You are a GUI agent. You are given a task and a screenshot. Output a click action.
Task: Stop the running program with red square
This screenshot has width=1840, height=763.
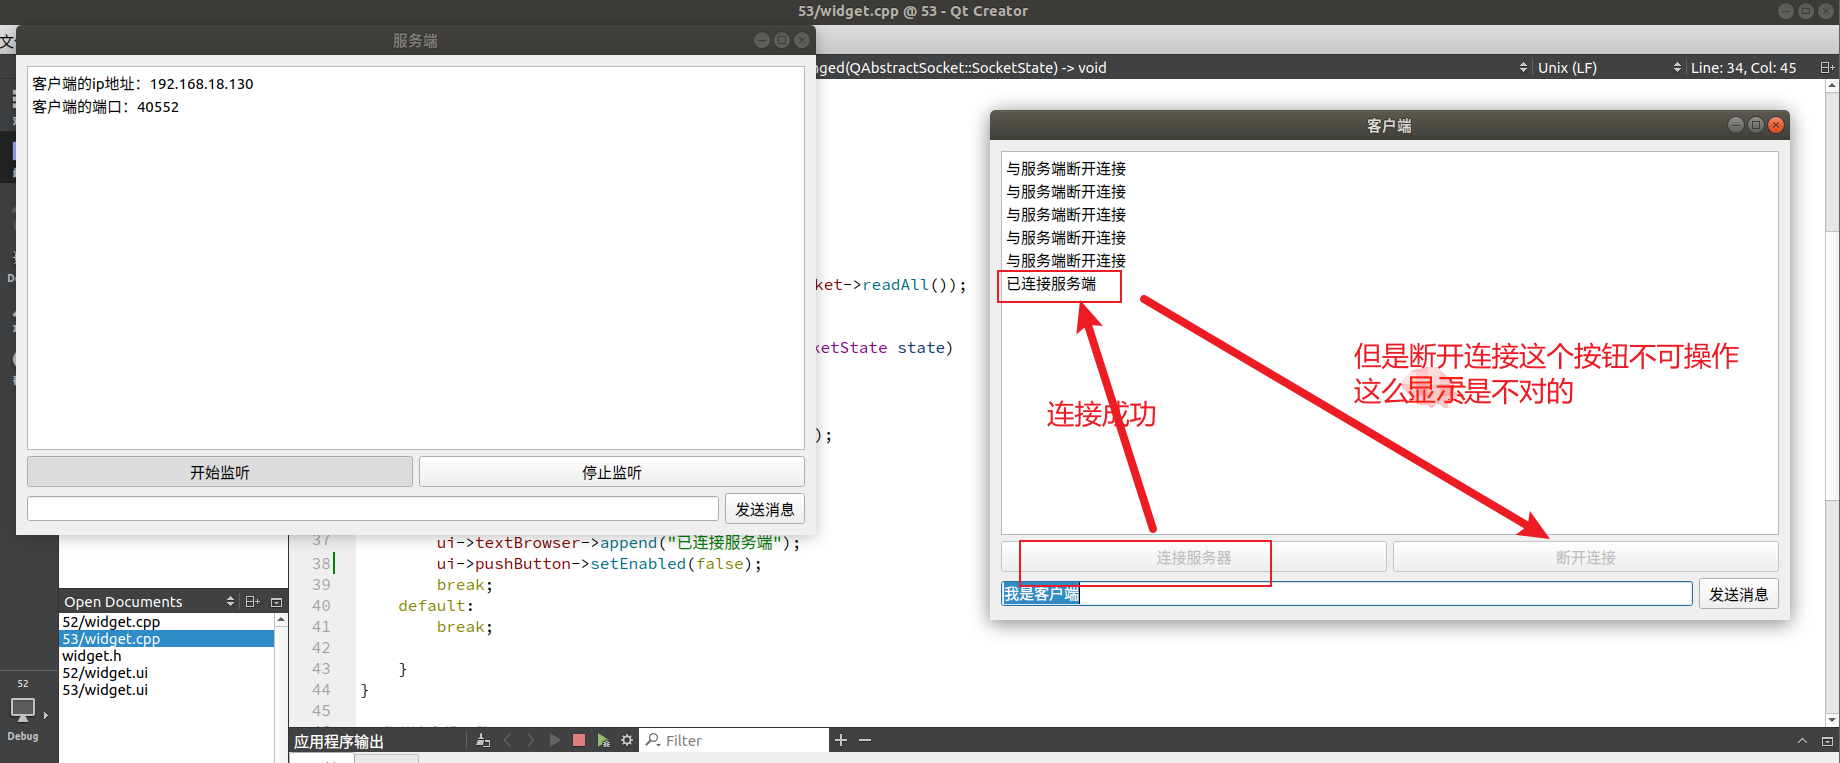(x=579, y=740)
